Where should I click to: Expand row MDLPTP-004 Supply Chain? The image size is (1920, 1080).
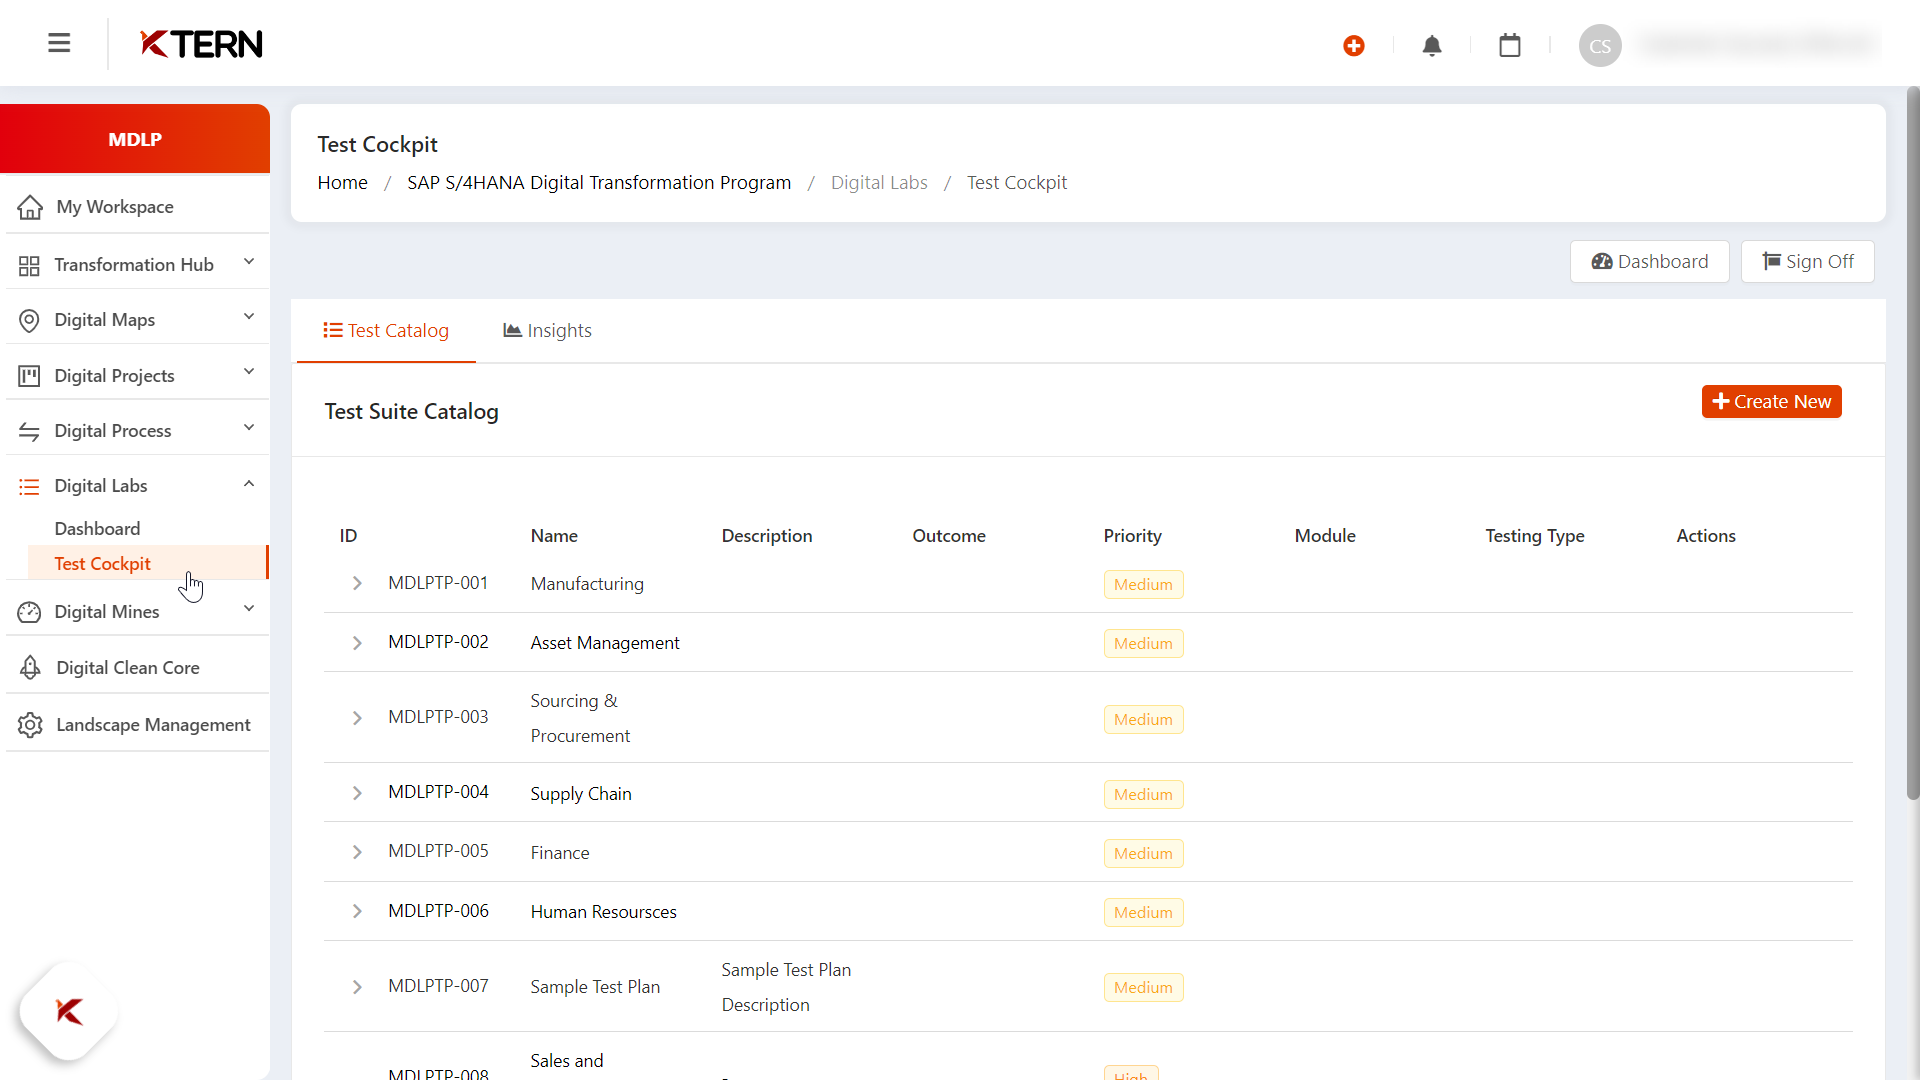click(x=357, y=793)
